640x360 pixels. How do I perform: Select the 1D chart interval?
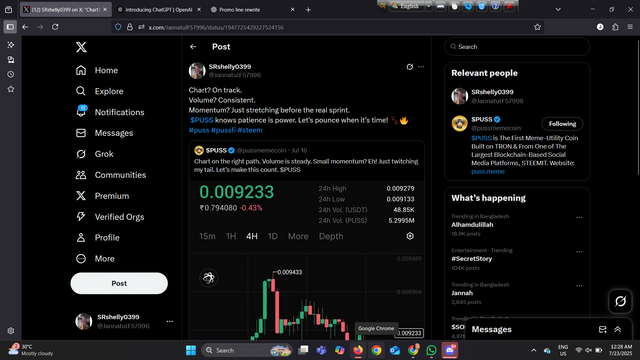pos(273,236)
